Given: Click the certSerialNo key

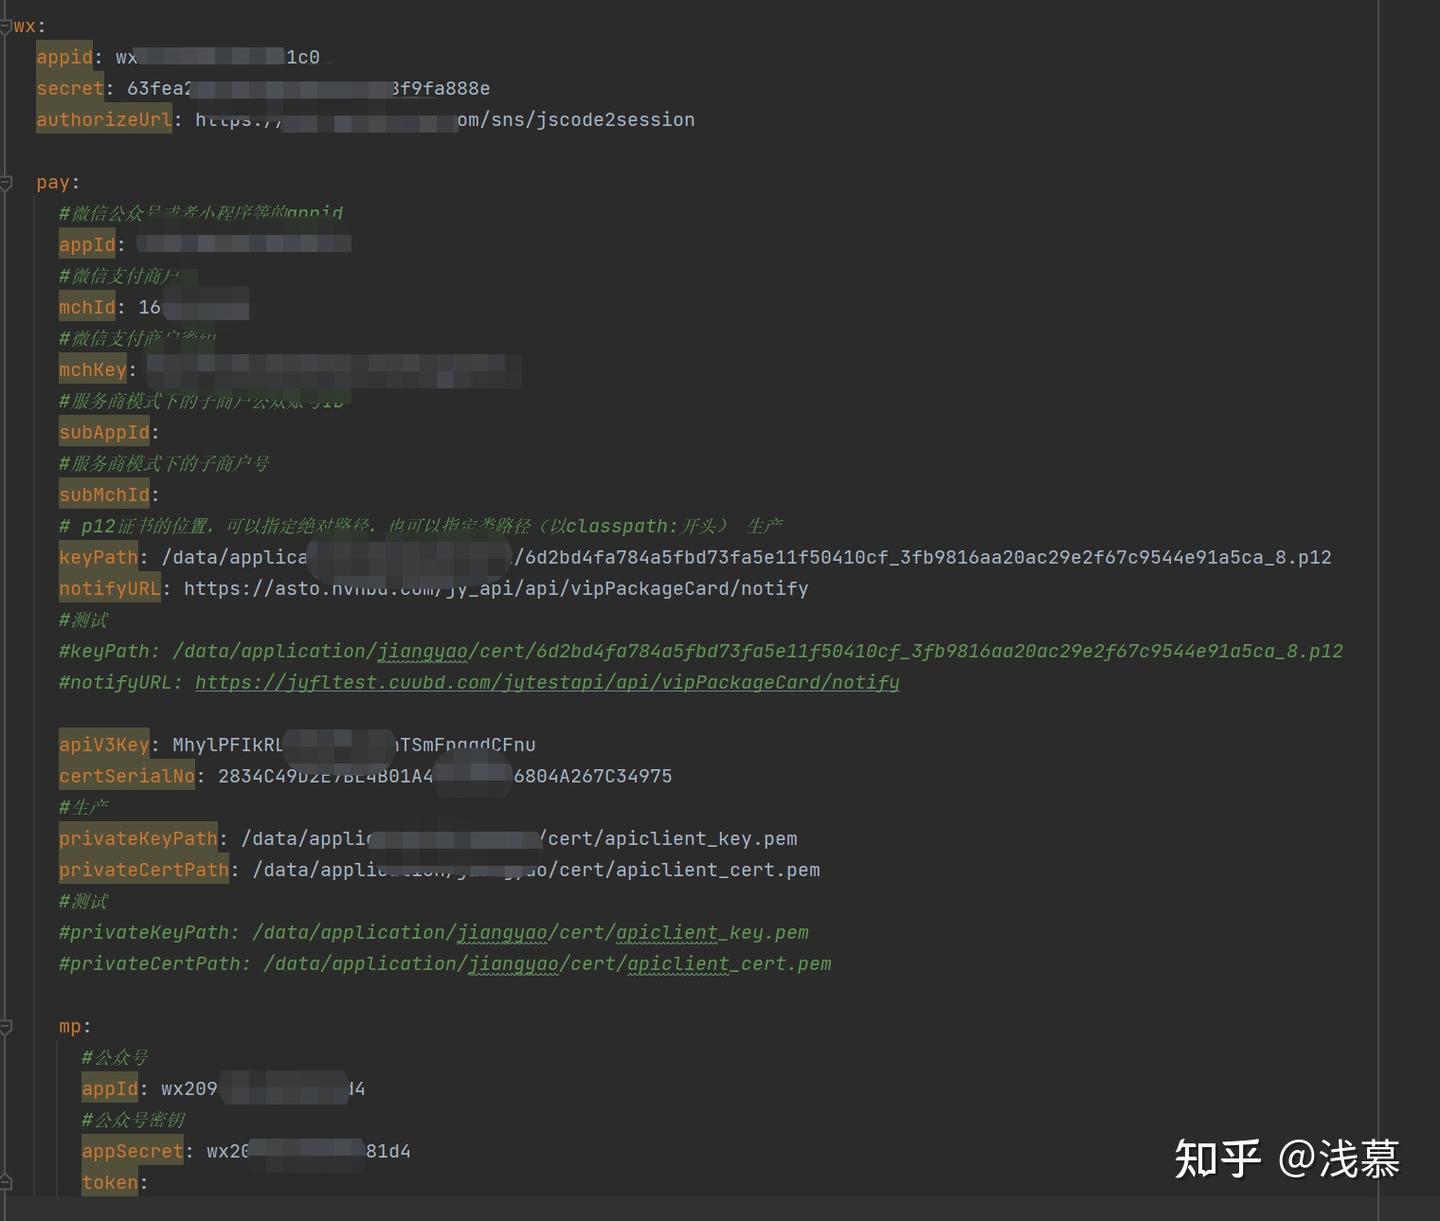Looking at the screenshot, I should pos(125,775).
